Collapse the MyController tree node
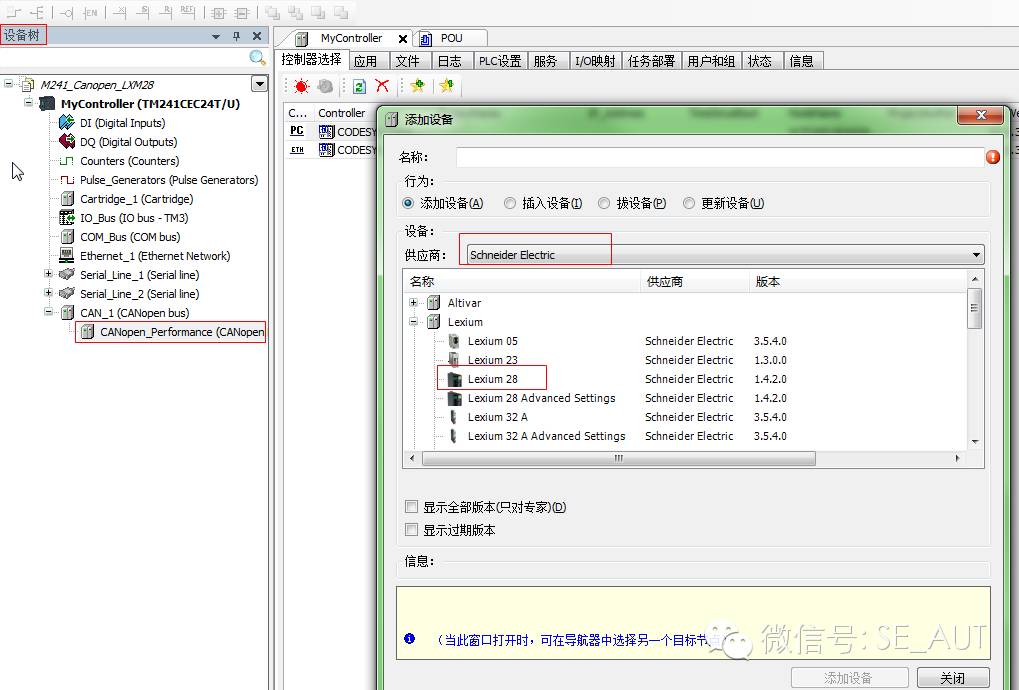Screen dimensions: 1019x690 (x=29, y=102)
